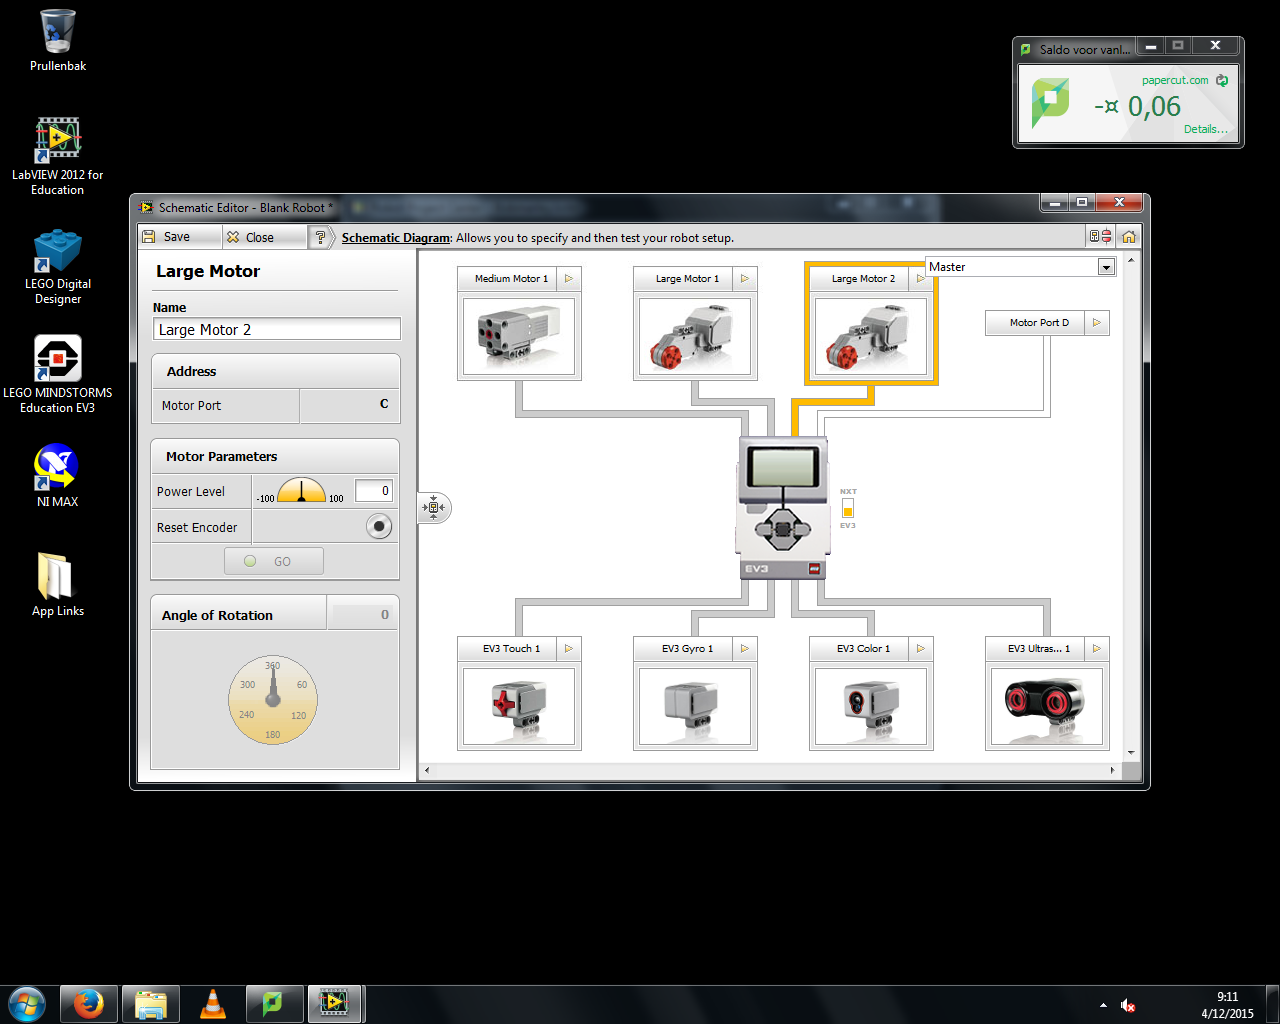Select the EV3 Color 1 sensor image
This screenshot has width=1280, height=1024.
tap(871, 706)
